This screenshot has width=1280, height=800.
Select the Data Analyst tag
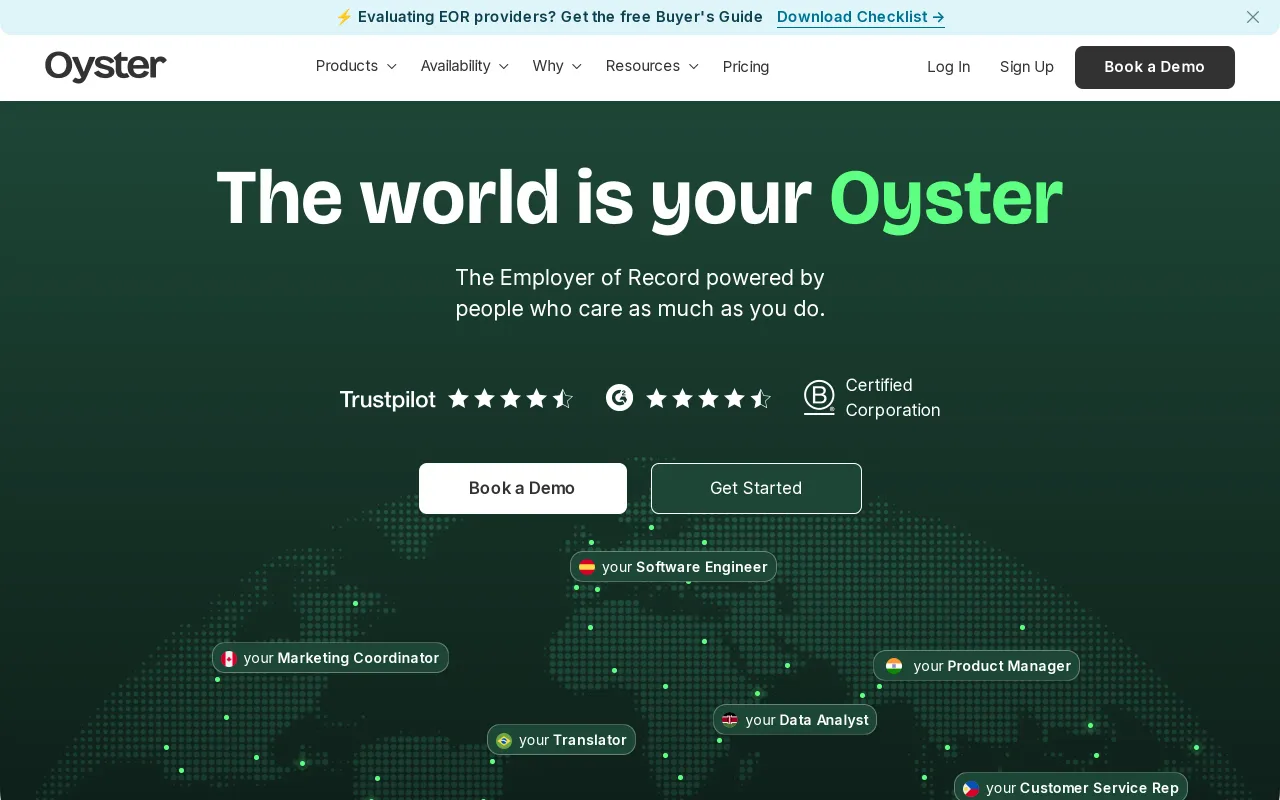795,720
